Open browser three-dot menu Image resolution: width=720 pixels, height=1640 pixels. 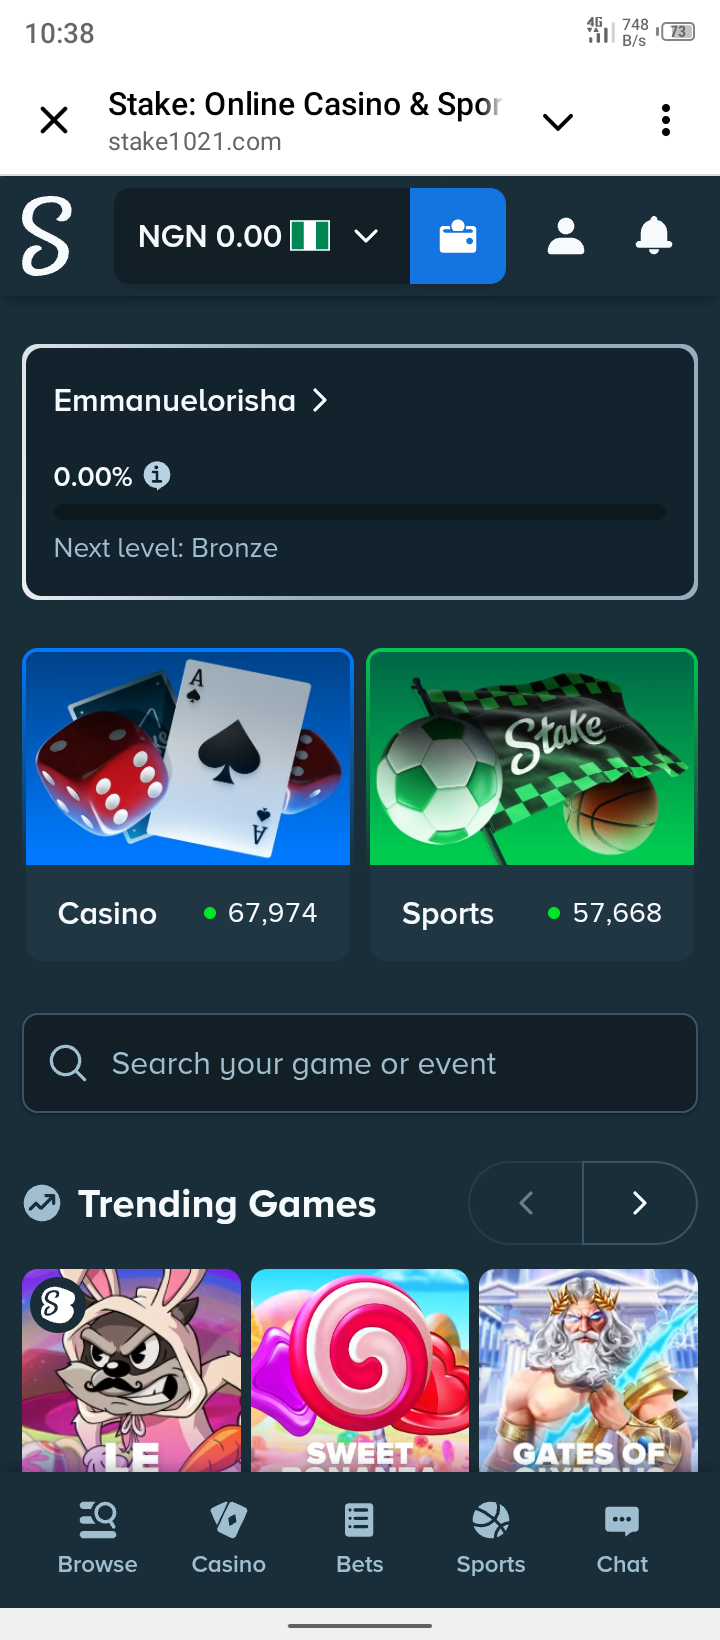pyautogui.click(x=666, y=121)
